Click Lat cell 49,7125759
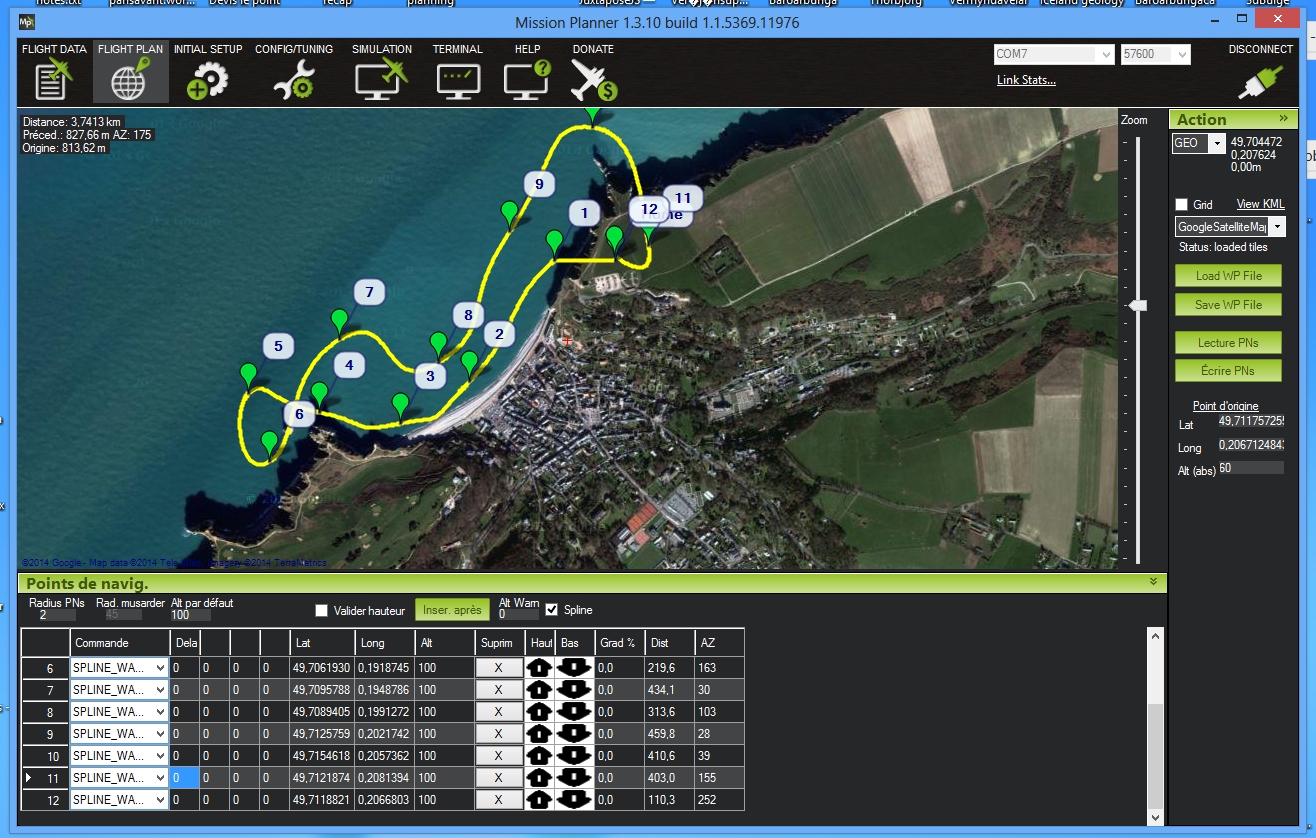Screen dimensions: 1316x838 click(322, 734)
